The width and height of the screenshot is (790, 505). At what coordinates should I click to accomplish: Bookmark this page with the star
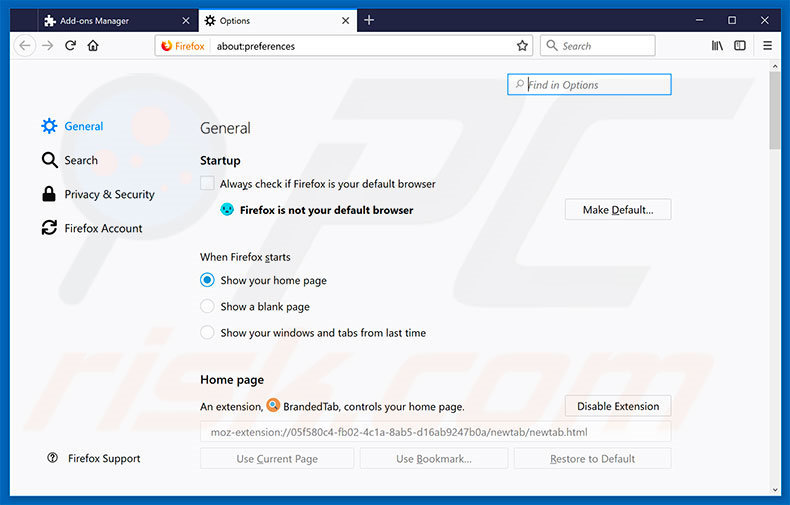522,46
